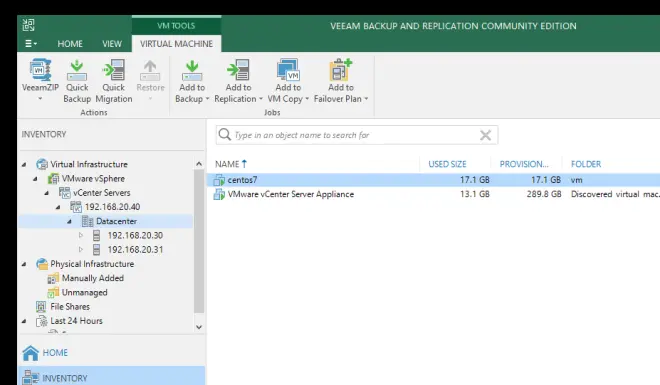Click the File Shares node icon
The width and height of the screenshot is (660, 385).
pyautogui.click(x=41, y=306)
